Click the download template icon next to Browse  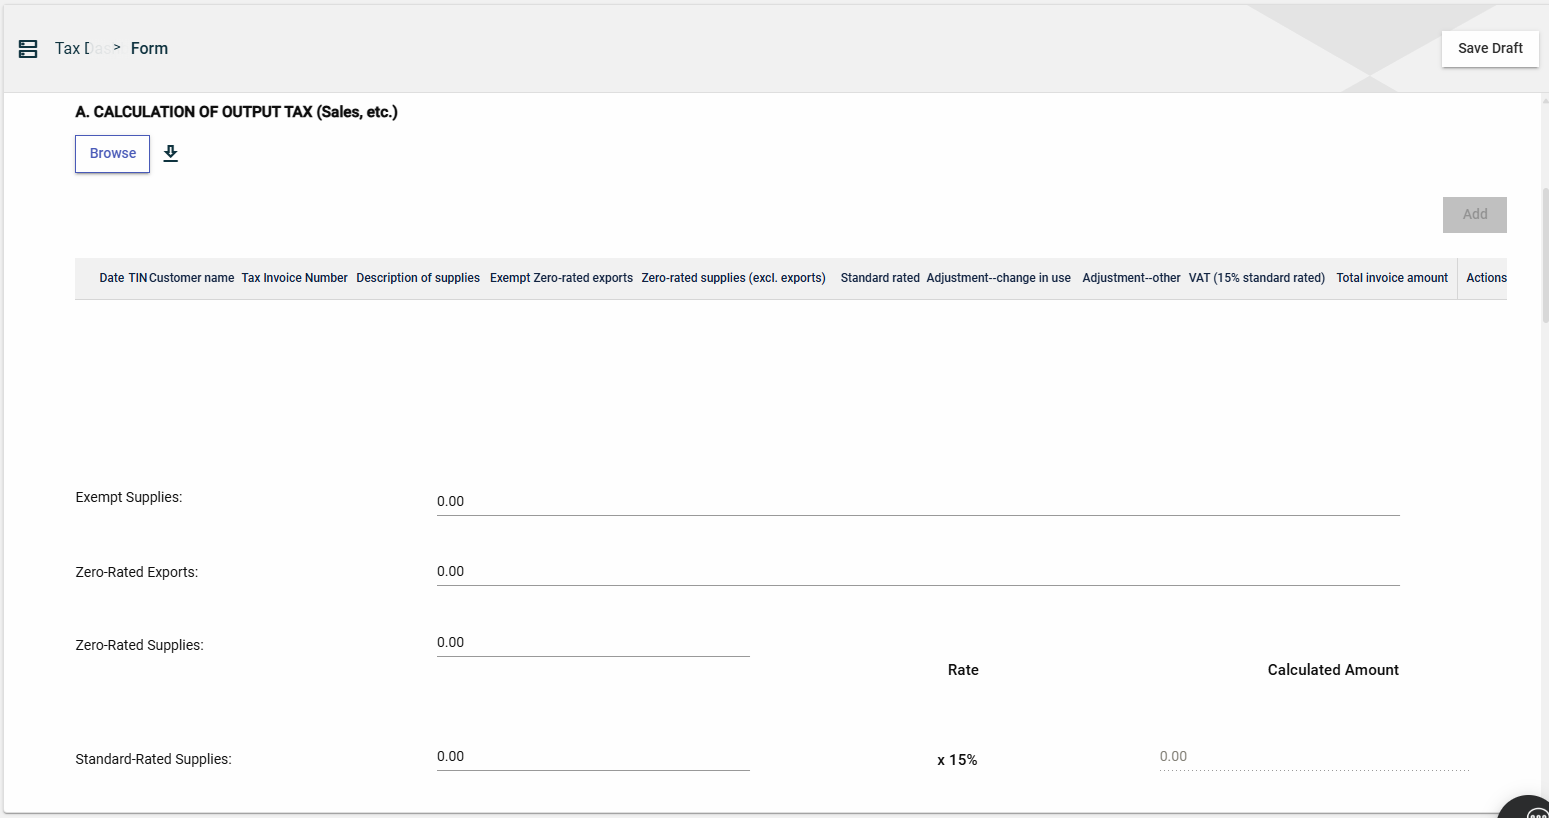tap(171, 153)
